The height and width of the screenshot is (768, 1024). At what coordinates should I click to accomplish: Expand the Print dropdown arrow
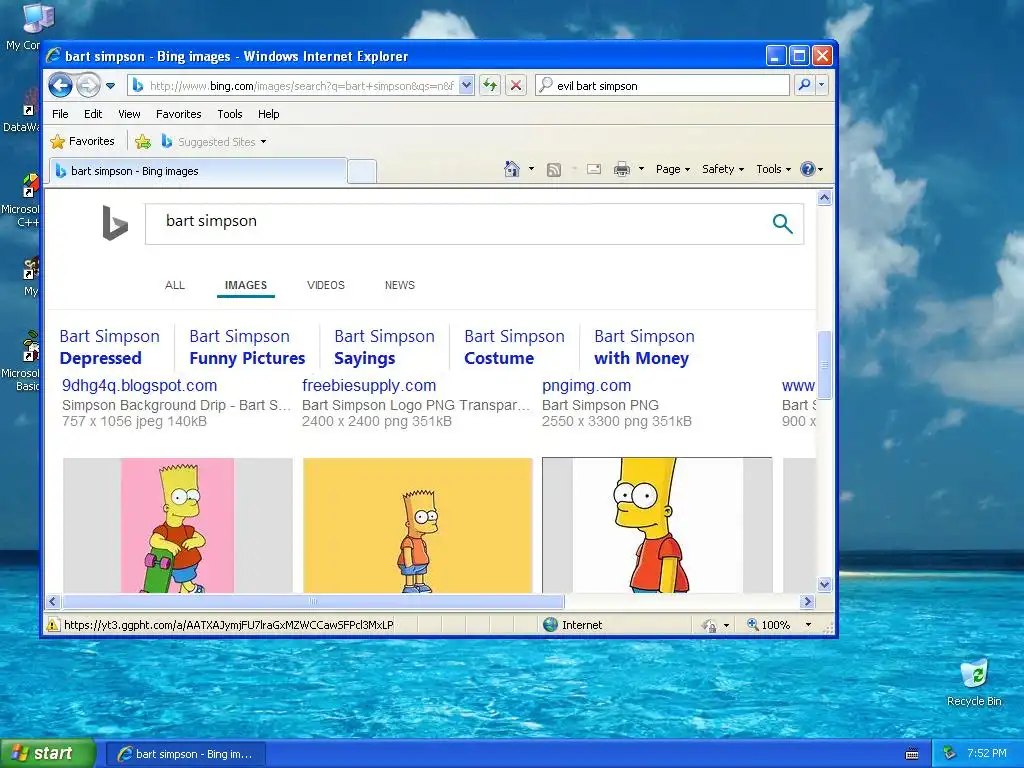pyautogui.click(x=641, y=169)
